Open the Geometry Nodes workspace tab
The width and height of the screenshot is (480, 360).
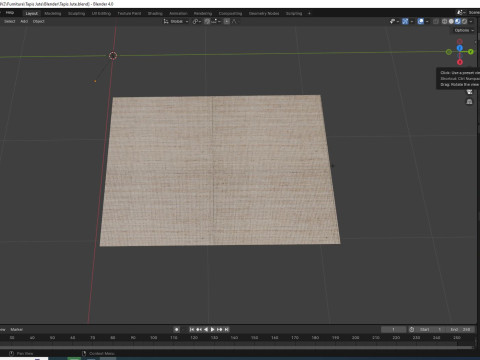tap(264, 13)
